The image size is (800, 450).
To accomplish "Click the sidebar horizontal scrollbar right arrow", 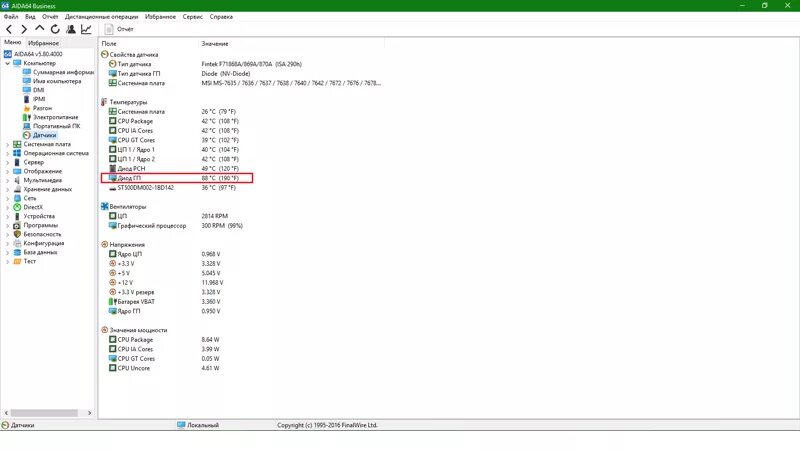I will pos(90,413).
